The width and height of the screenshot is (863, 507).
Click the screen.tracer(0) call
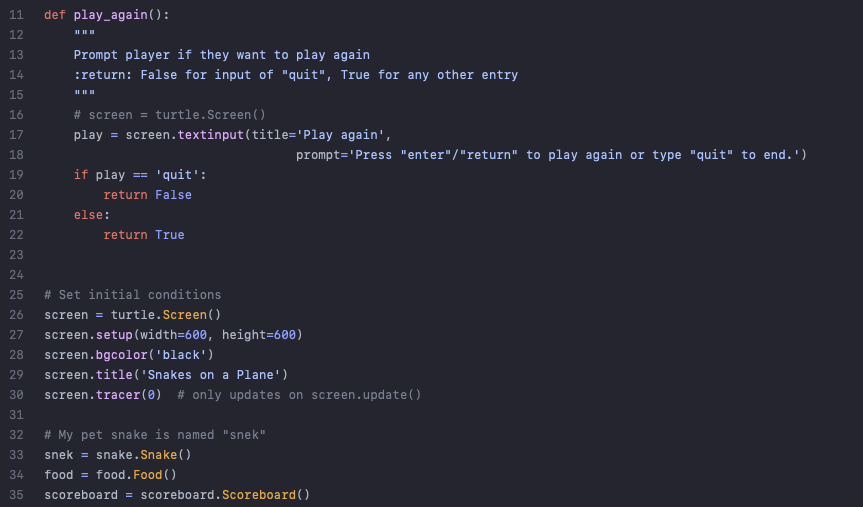(103, 395)
